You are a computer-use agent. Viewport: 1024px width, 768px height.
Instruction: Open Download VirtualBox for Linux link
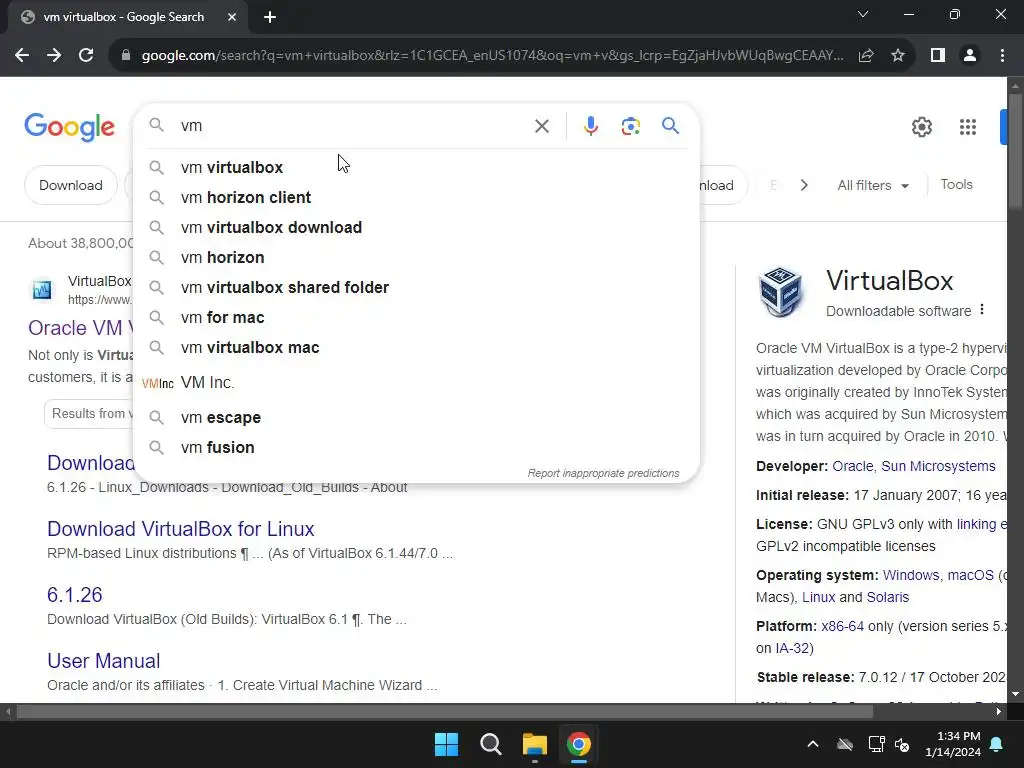pos(180,528)
